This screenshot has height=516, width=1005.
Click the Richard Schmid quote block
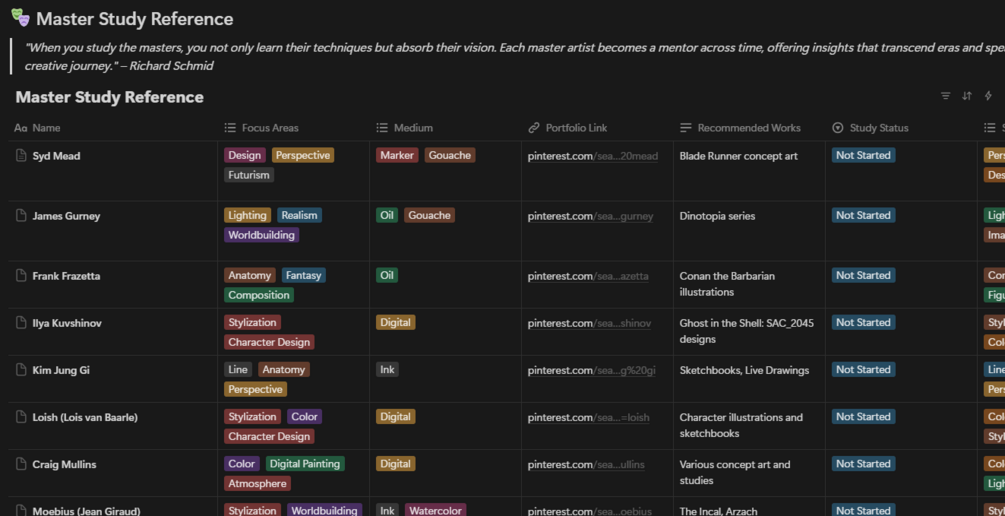pyautogui.click(x=506, y=56)
